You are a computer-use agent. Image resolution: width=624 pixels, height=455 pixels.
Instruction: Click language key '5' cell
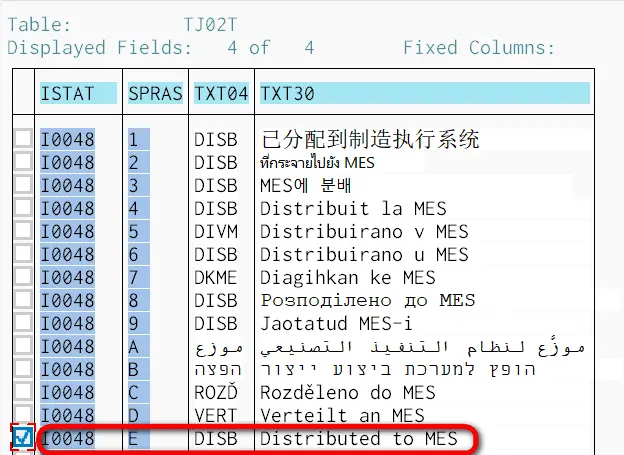point(138,232)
